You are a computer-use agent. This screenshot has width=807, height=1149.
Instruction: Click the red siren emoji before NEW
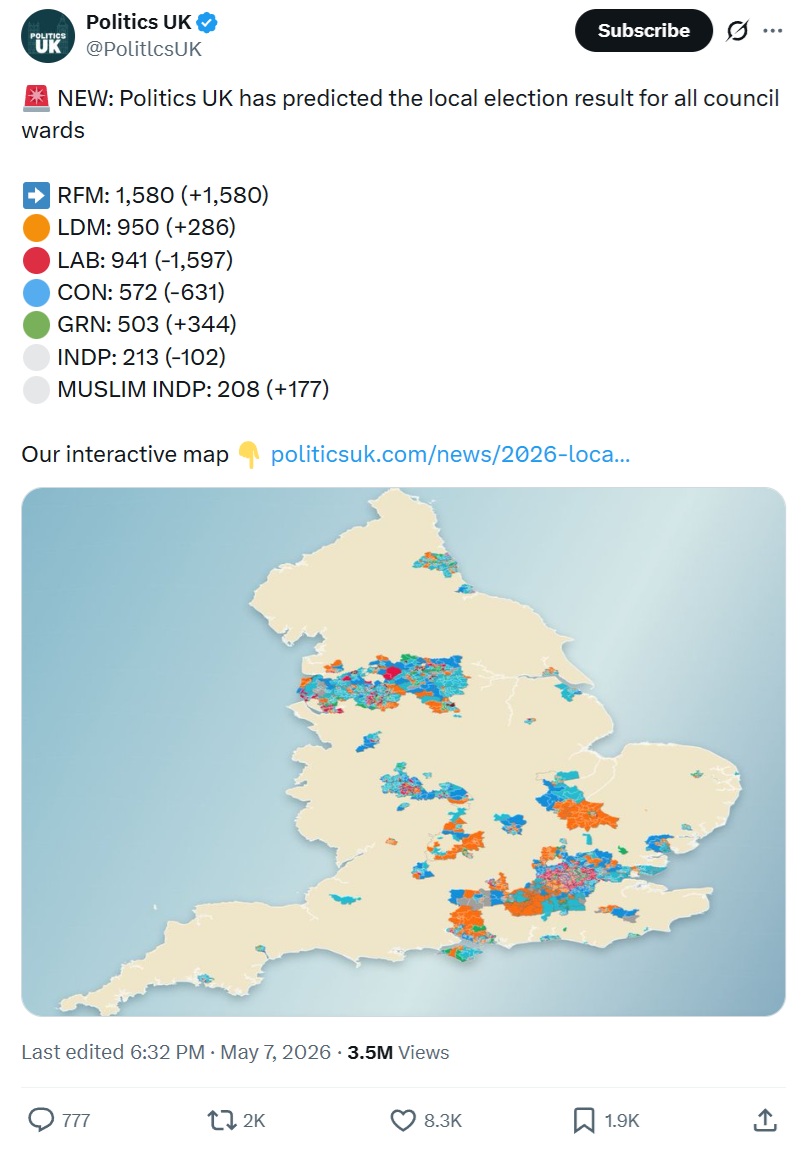click(36, 98)
